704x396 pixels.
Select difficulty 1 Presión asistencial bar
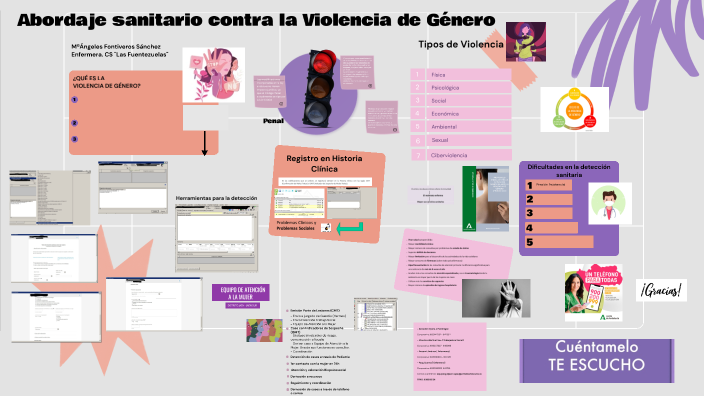click(x=549, y=185)
